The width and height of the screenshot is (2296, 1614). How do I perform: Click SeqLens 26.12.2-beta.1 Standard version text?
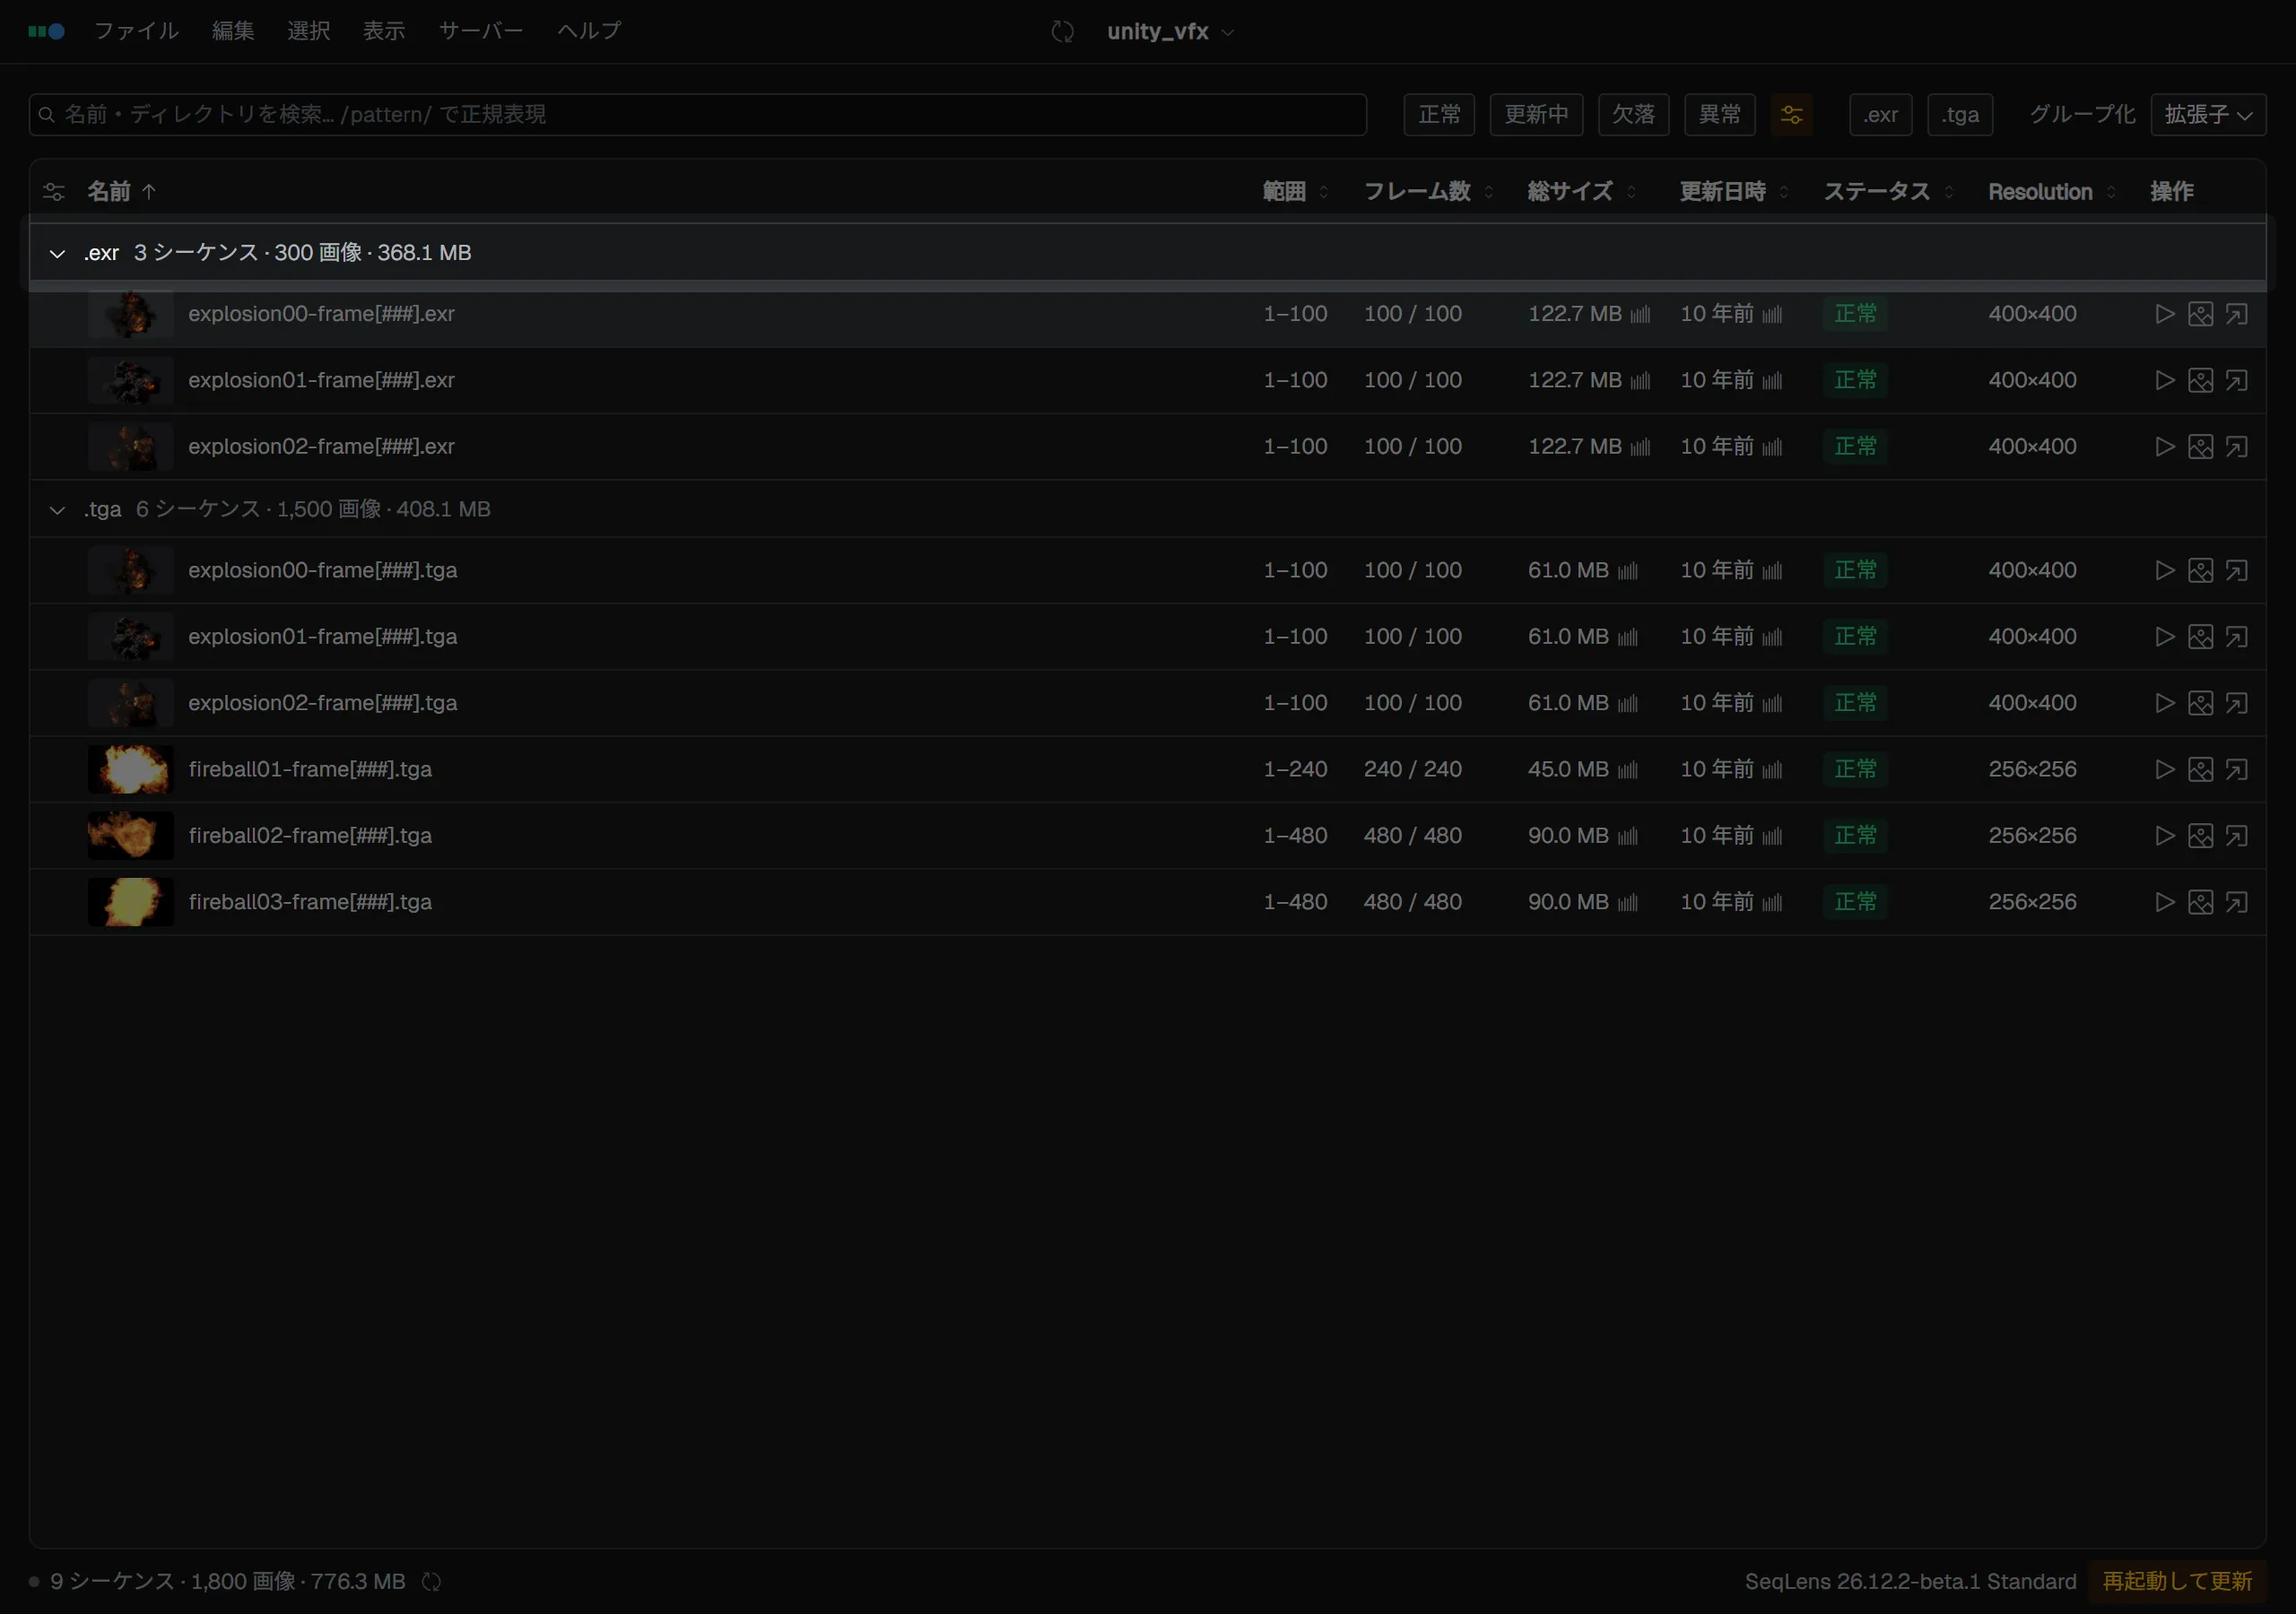1910,1582
